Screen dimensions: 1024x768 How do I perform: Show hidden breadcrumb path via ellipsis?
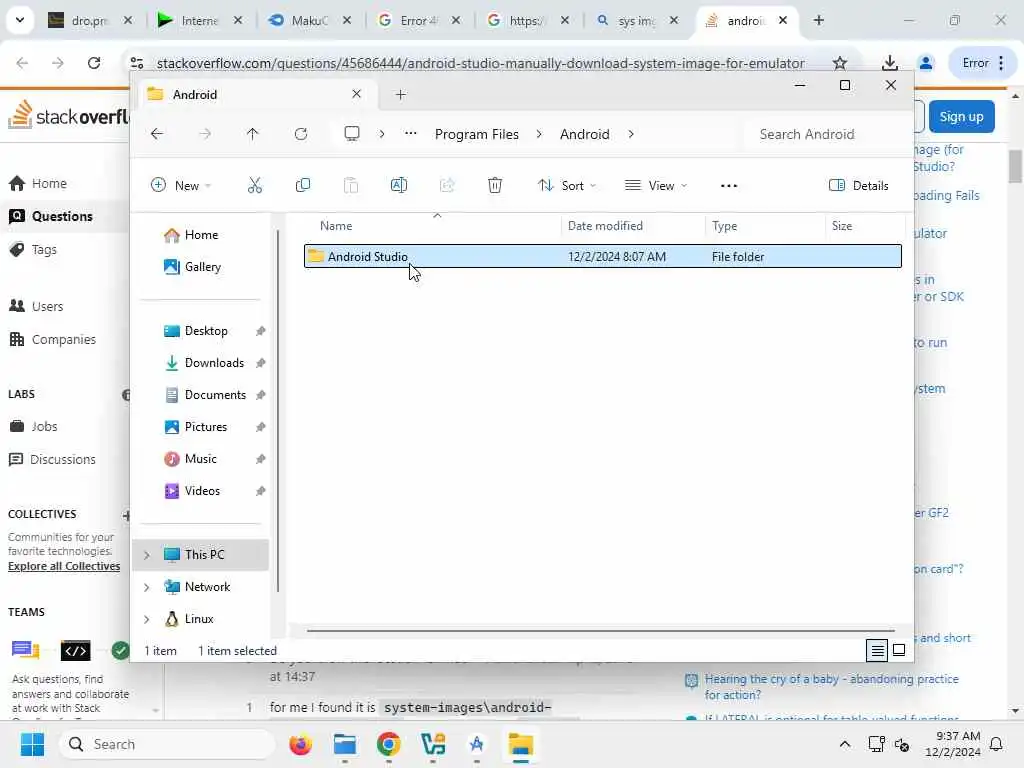pyautogui.click(x=410, y=133)
